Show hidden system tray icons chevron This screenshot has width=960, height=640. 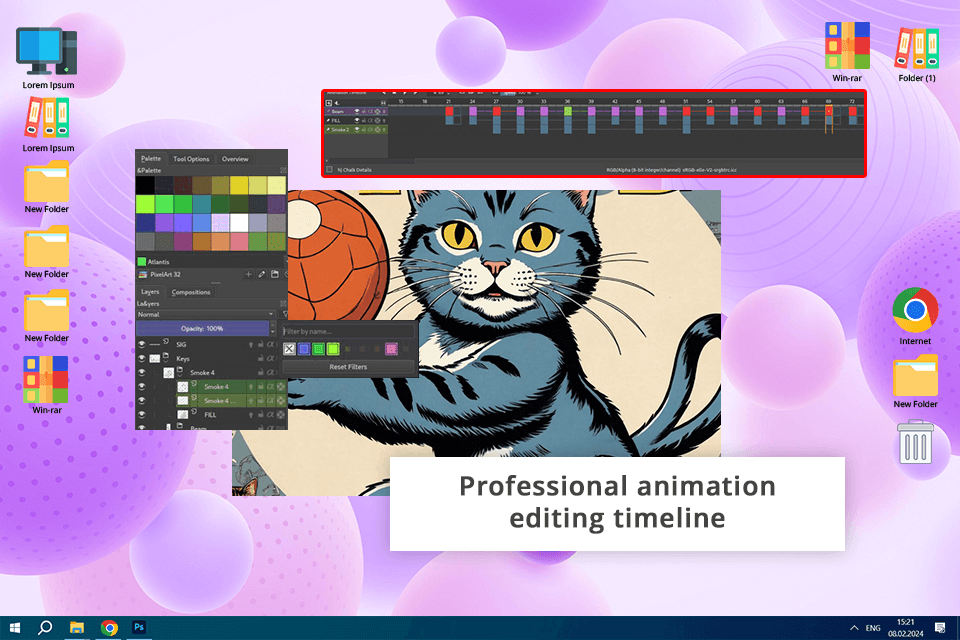click(853, 628)
